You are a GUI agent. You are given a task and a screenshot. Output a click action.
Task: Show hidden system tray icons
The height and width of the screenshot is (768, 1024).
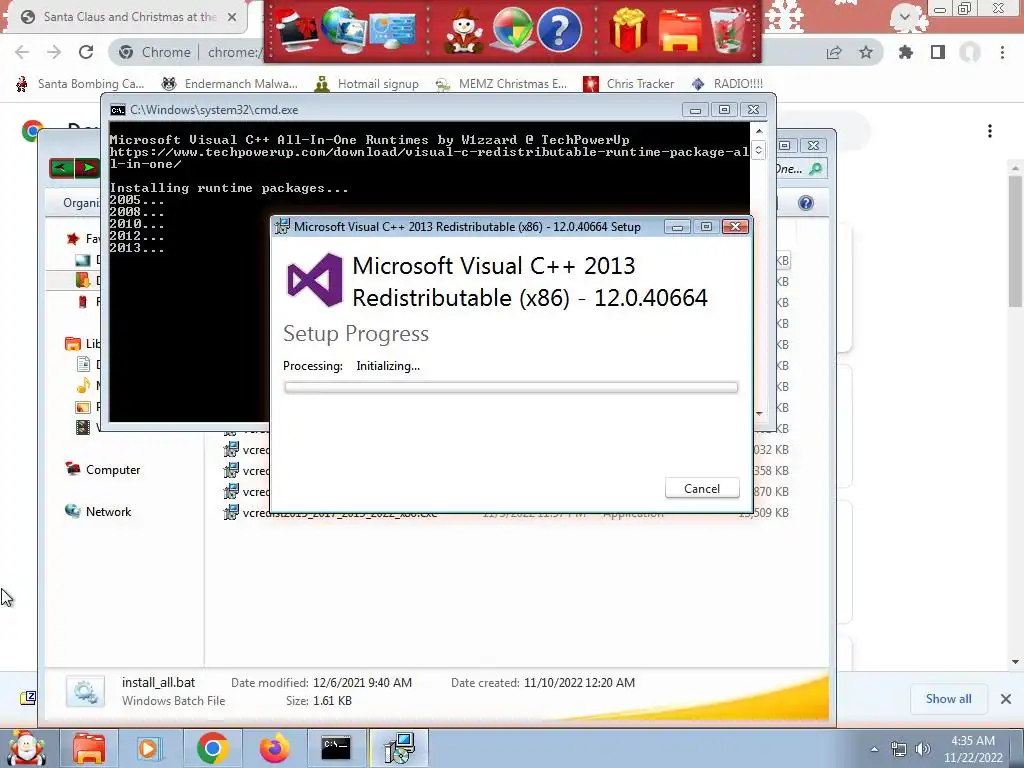874,749
